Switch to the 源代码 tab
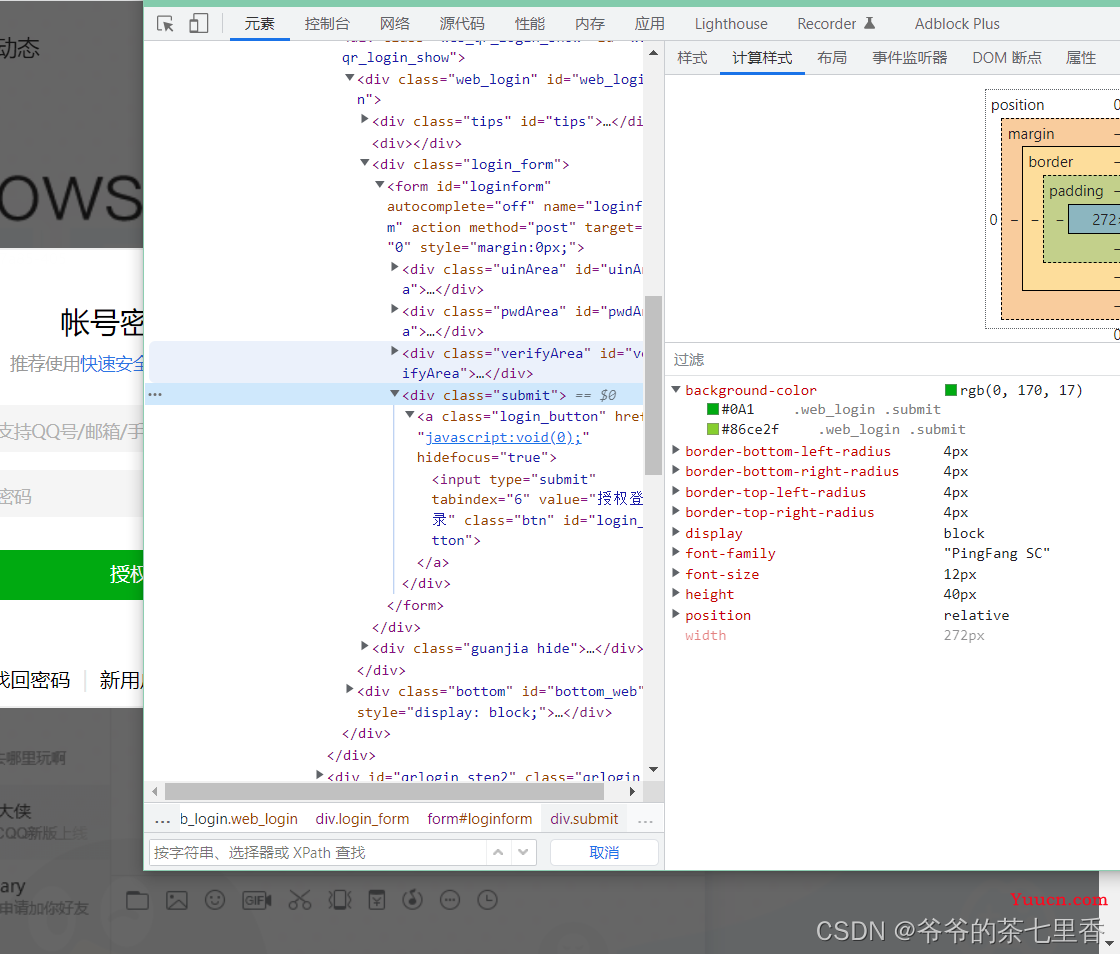Screen dimensions: 1120x954 [462, 24]
